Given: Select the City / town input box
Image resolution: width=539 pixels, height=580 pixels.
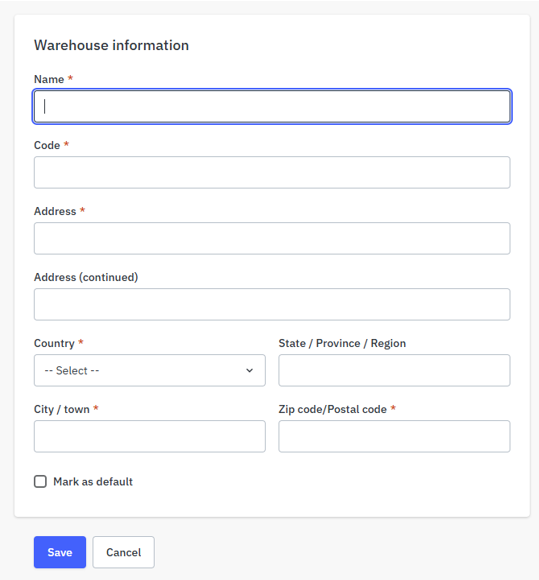Looking at the screenshot, I should coord(149,436).
